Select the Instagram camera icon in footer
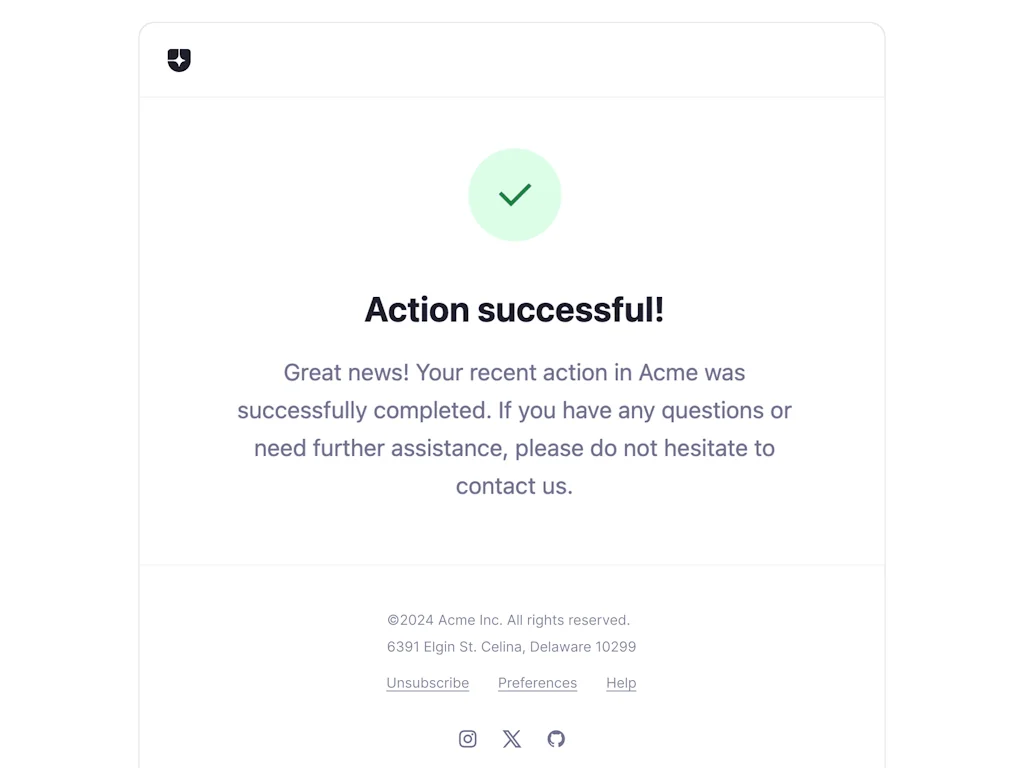Screen dimensions: 1024x768 [x=467, y=738]
